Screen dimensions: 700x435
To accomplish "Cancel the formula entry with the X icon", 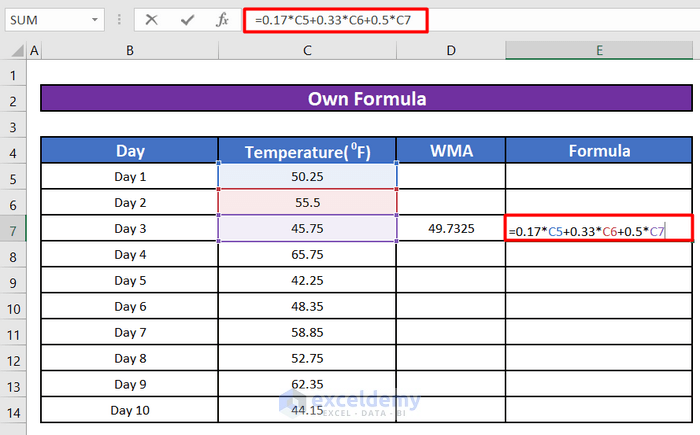I will click(152, 20).
